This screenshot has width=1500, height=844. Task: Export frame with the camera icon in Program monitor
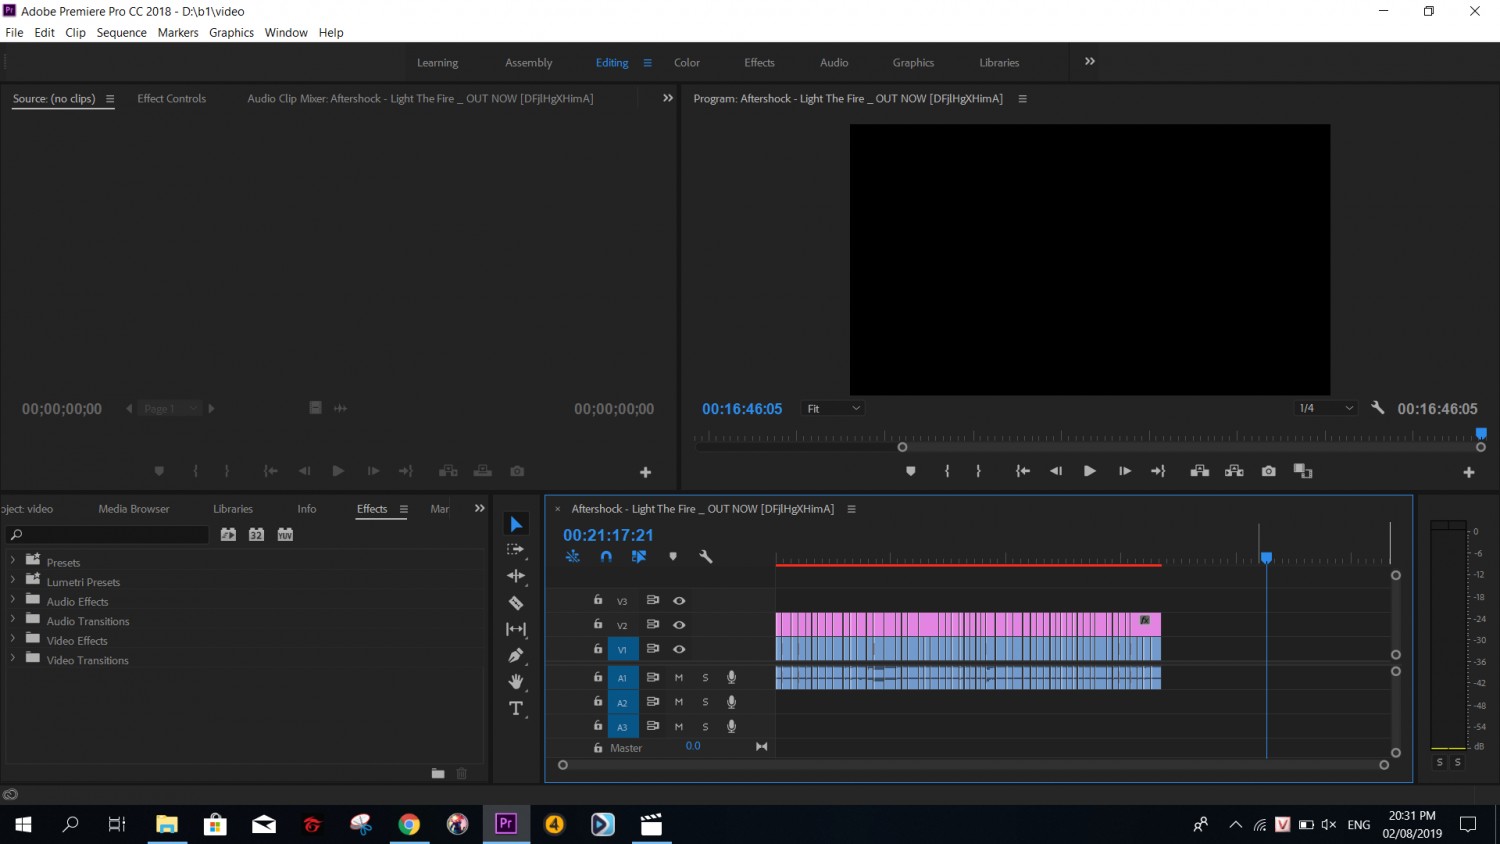[1268, 471]
